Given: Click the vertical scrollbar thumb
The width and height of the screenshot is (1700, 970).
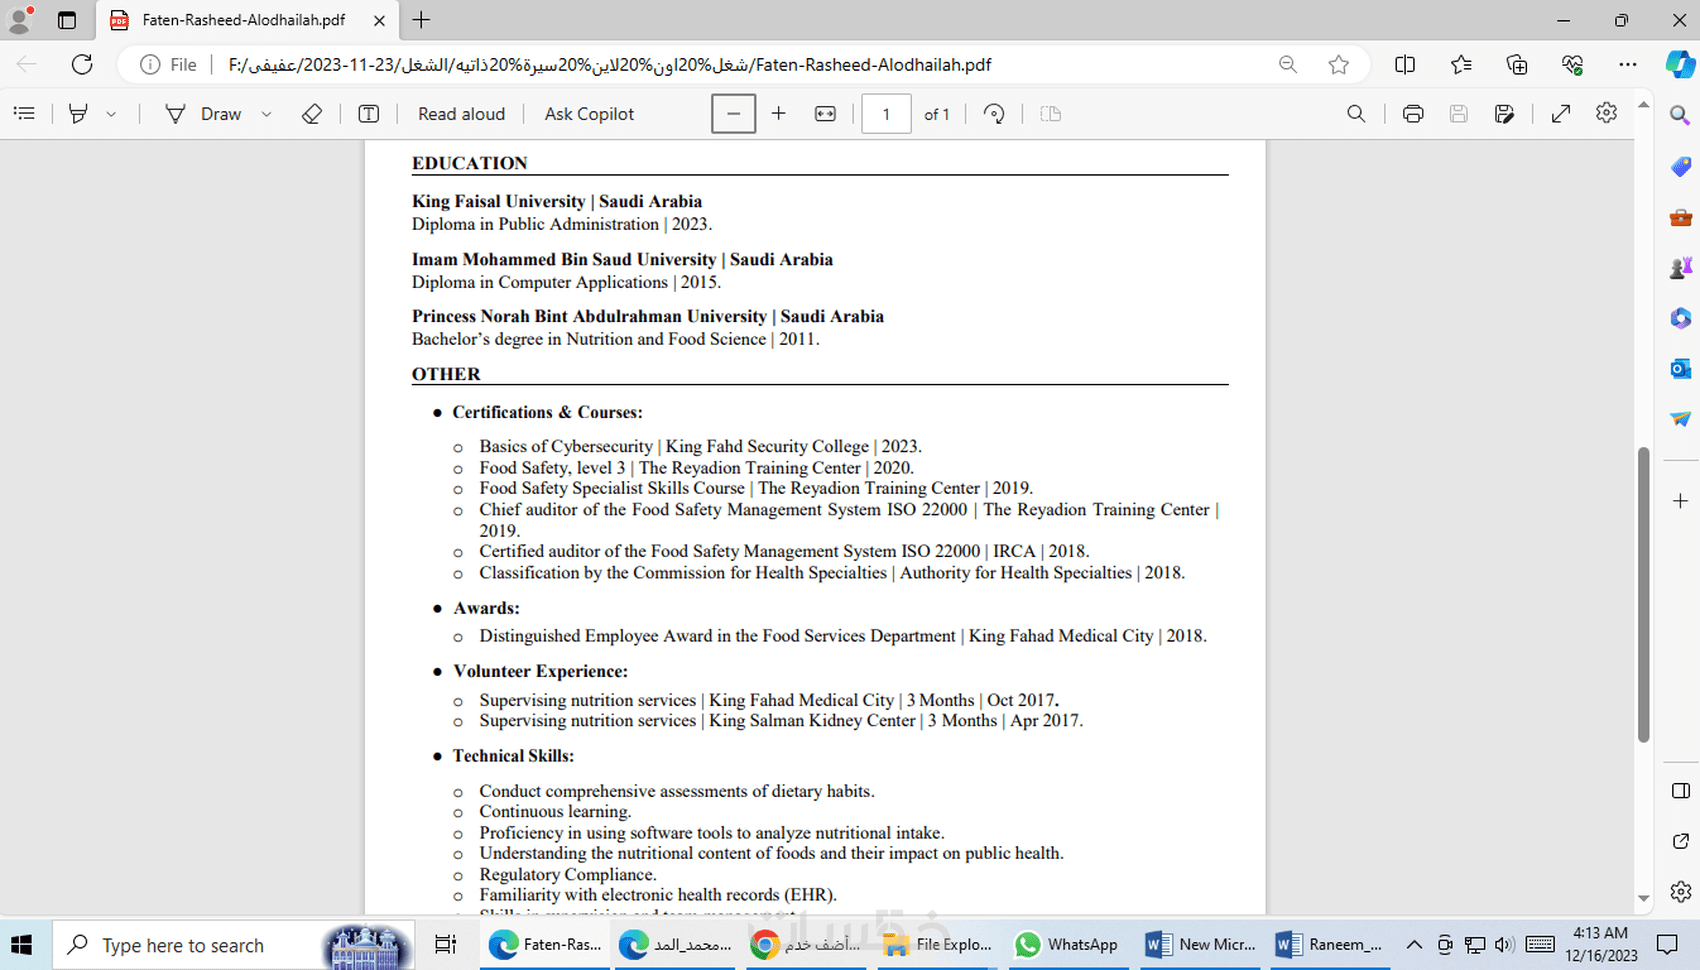Looking at the screenshot, I should [1643, 595].
